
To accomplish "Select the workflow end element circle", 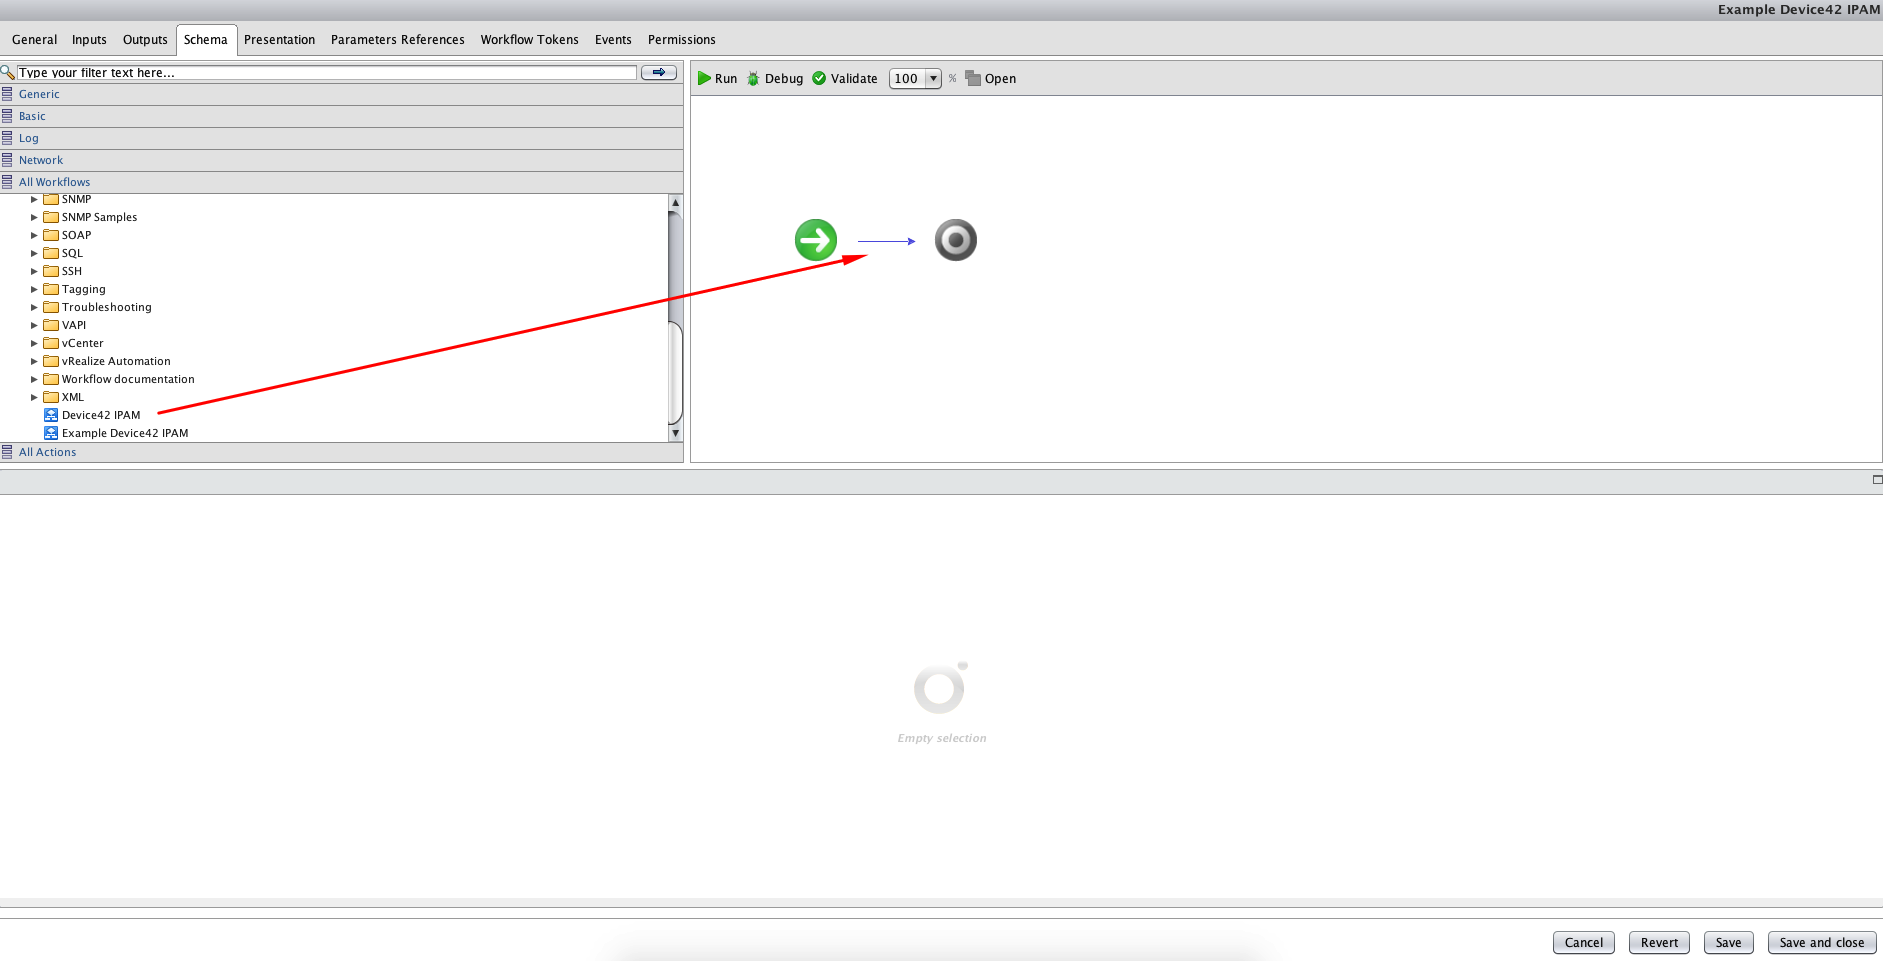I will (955, 239).
